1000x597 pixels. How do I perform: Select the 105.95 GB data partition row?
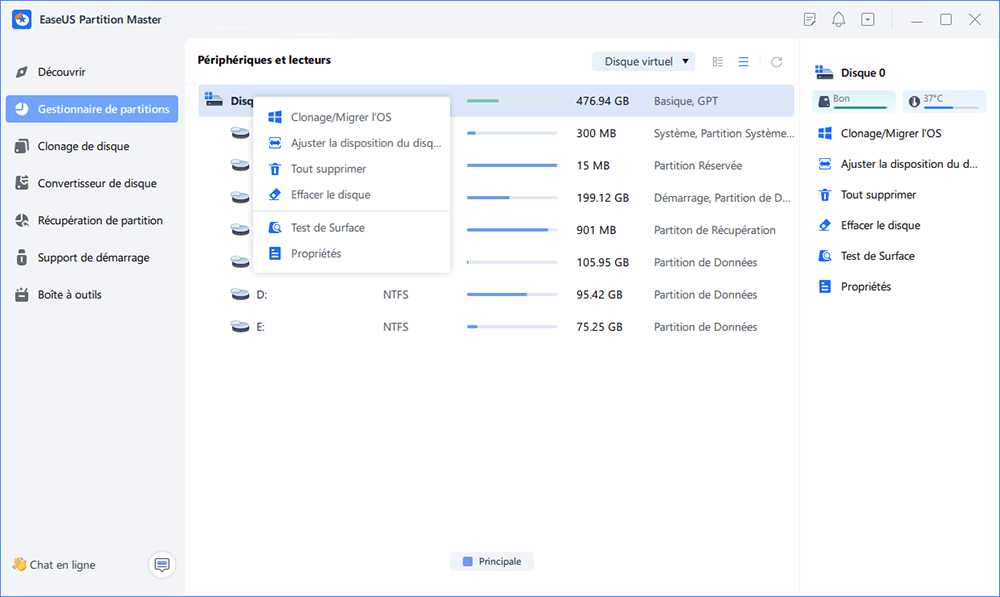(496, 262)
